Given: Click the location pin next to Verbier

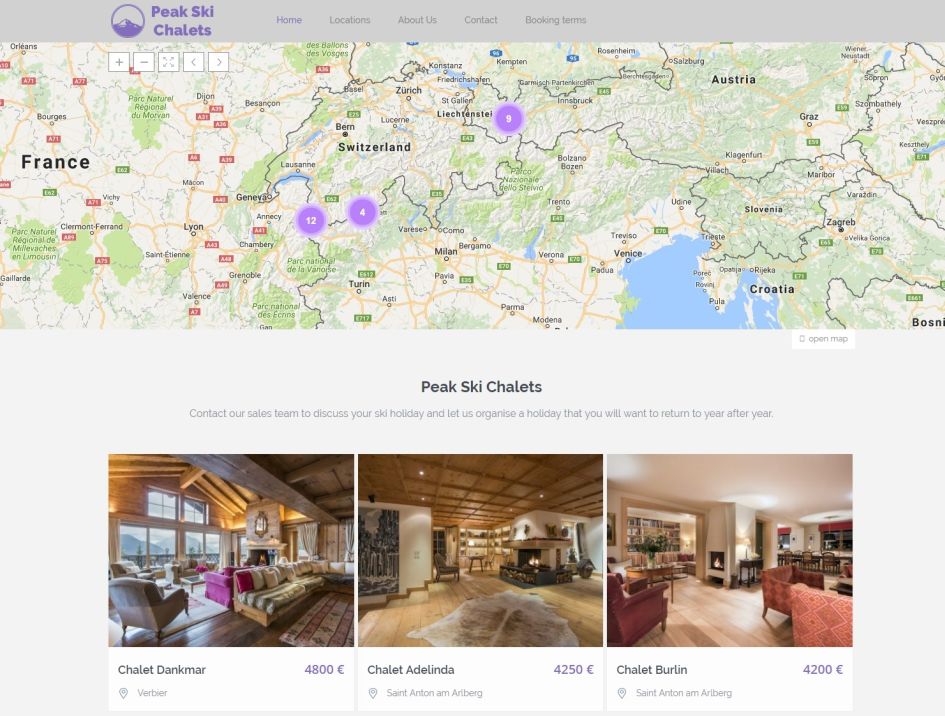Looking at the screenshot, I should click(124, 693).
